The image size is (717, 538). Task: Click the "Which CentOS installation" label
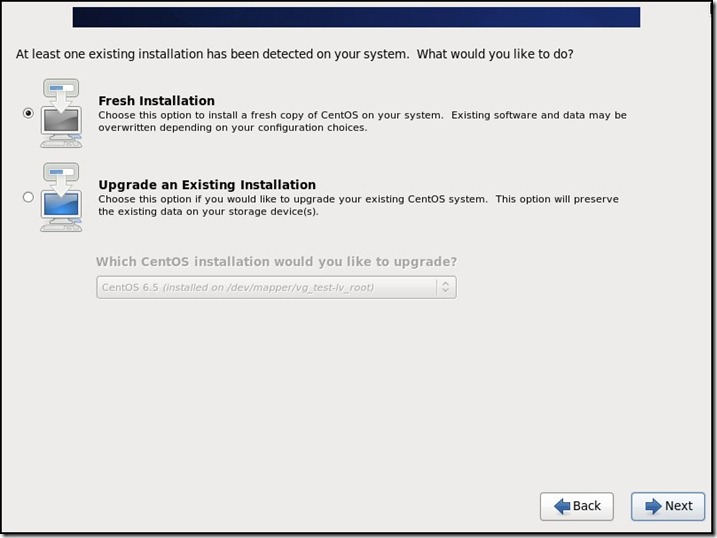click(x=276, y=262)
